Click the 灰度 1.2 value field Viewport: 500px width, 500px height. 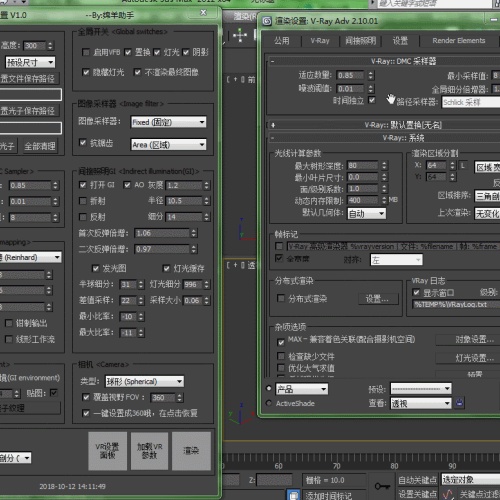tap(184, 185)
